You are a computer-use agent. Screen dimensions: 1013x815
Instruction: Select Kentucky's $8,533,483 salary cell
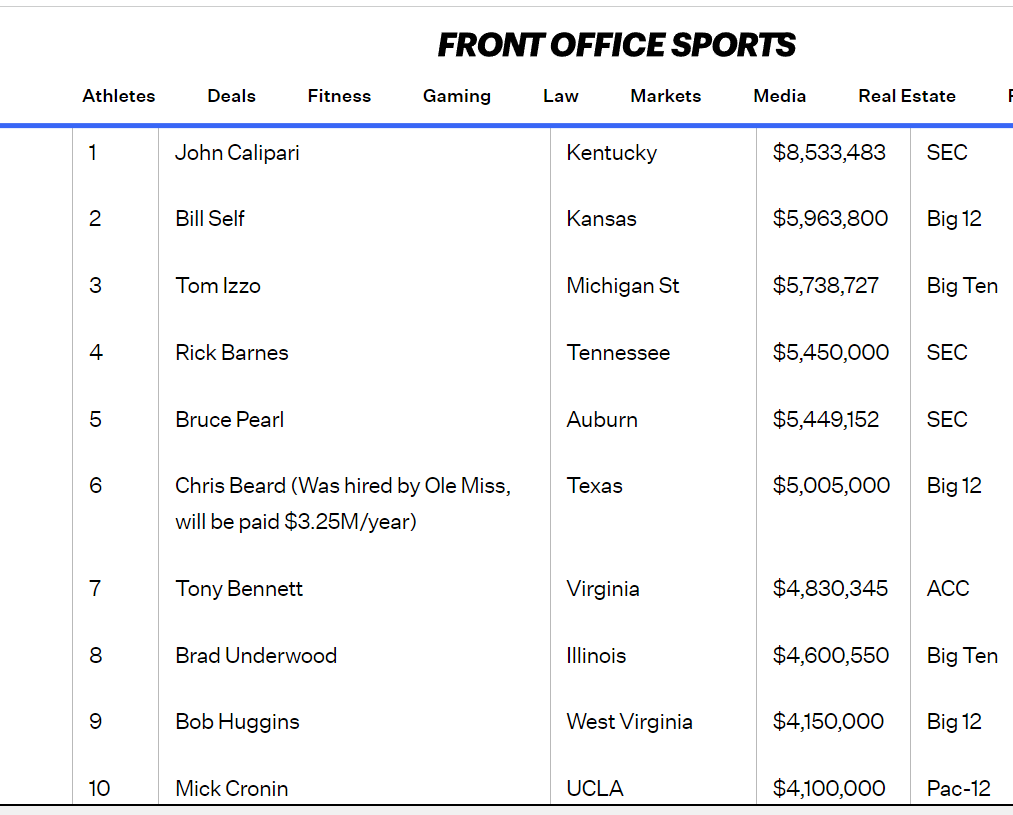pyautogui.click(x=829, y=152)
